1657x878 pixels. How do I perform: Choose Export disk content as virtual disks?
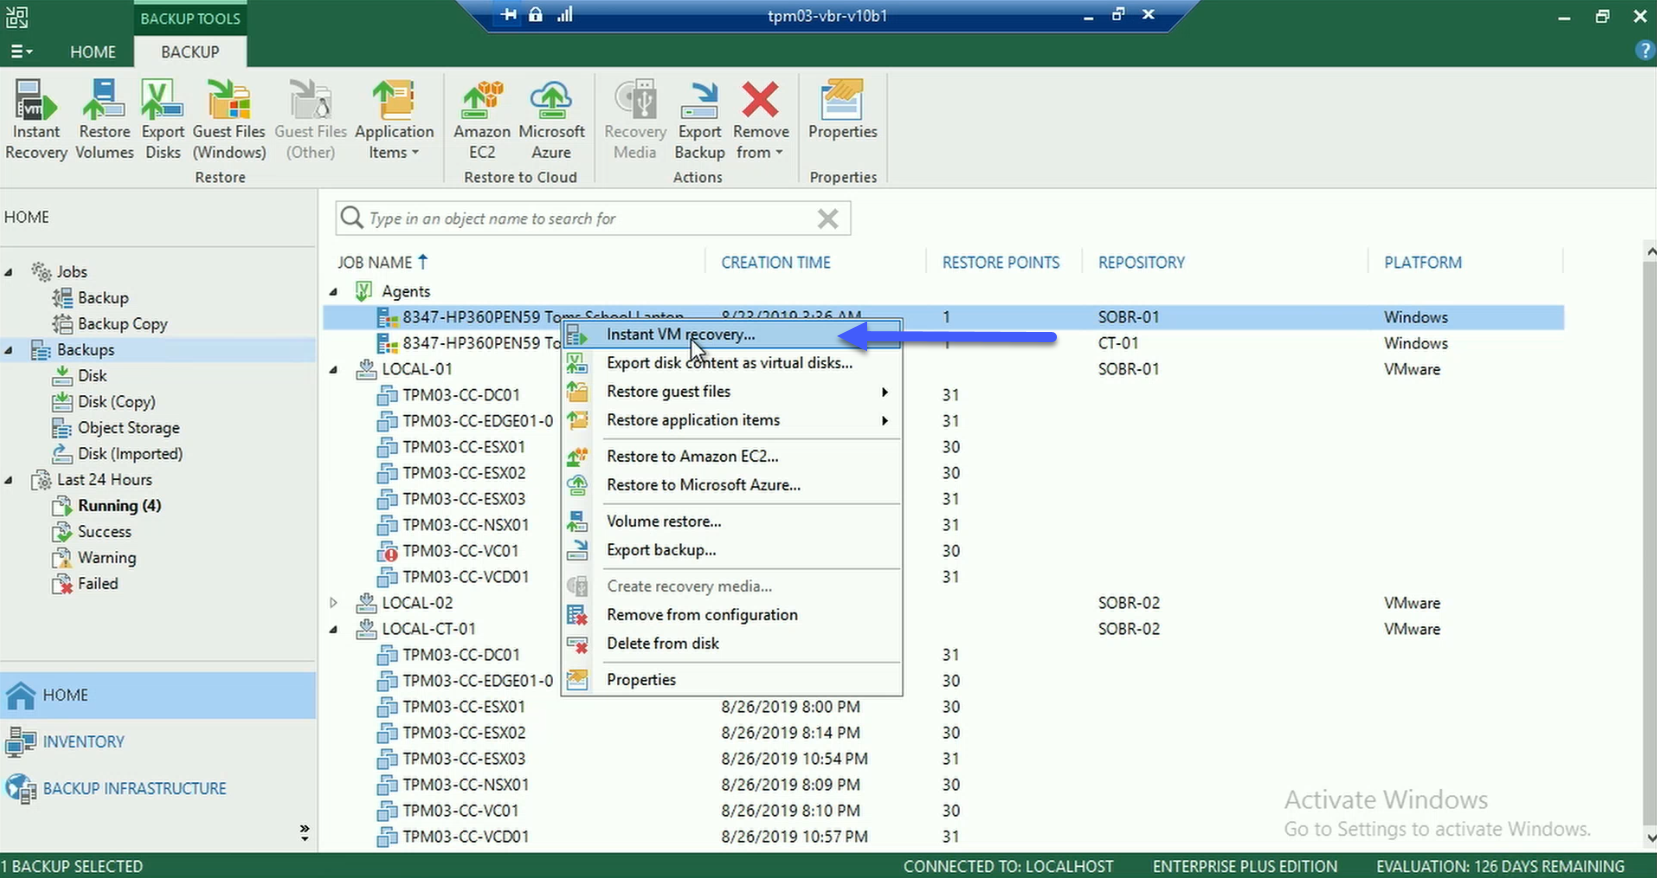click(x=731, y=363)
